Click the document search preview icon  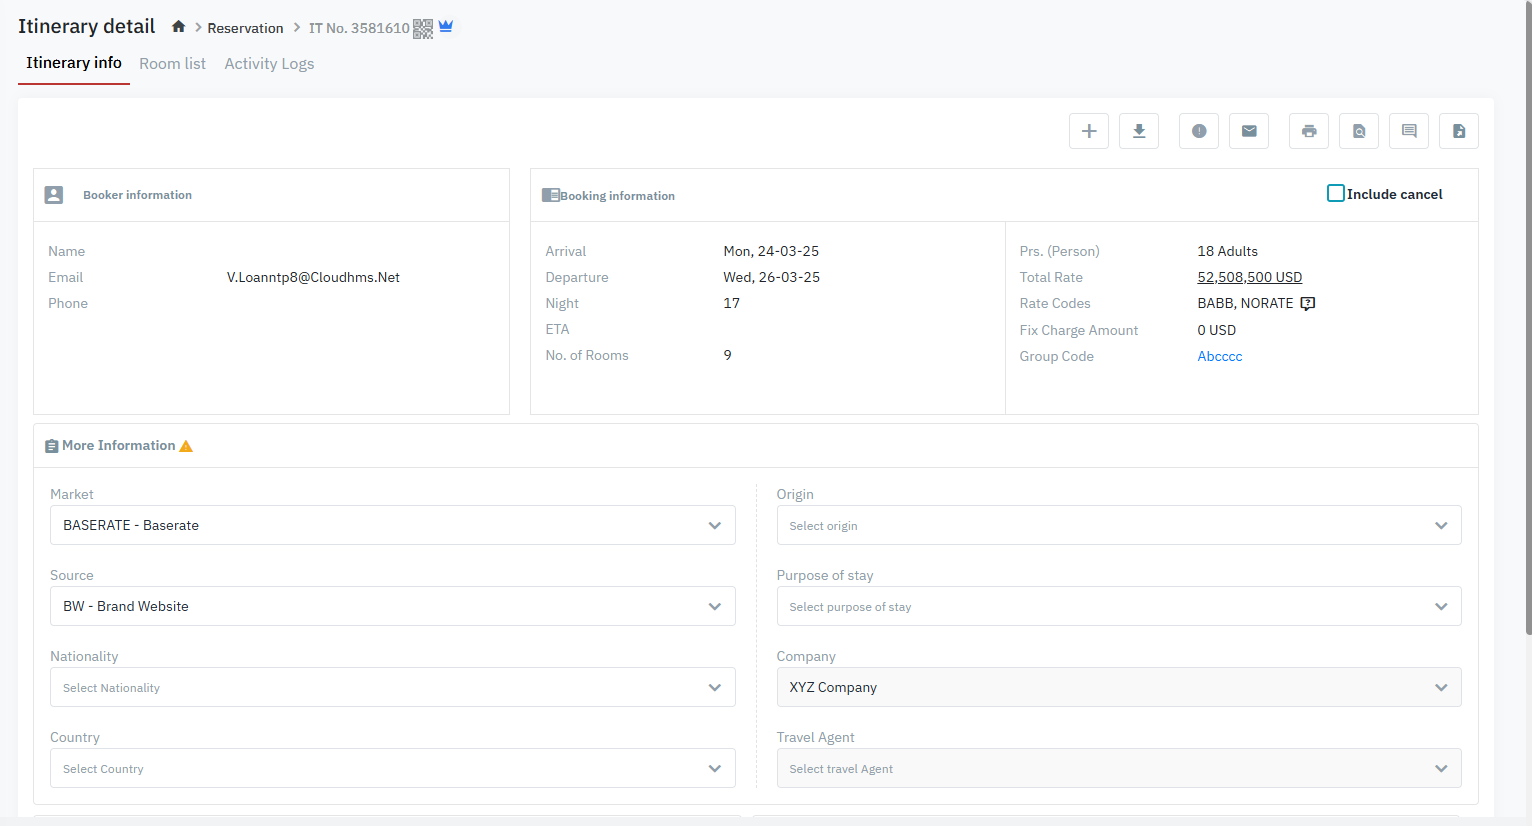coord(1359,131)
